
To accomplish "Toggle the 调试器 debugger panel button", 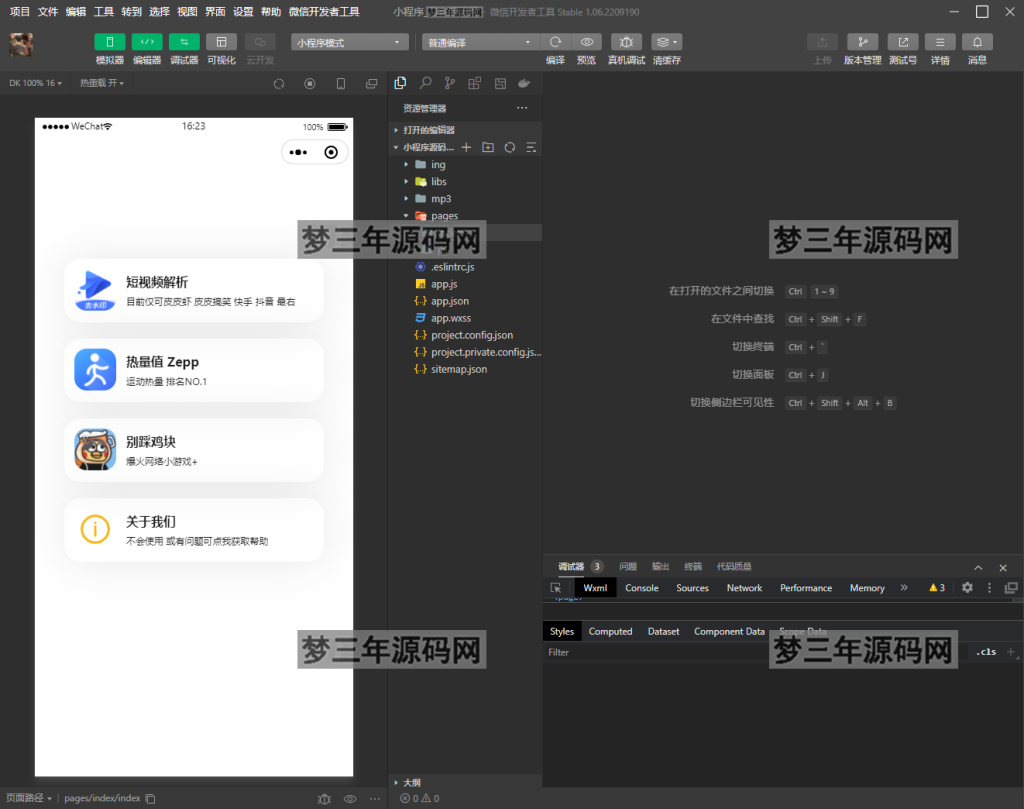I will (x=184, y=42).
